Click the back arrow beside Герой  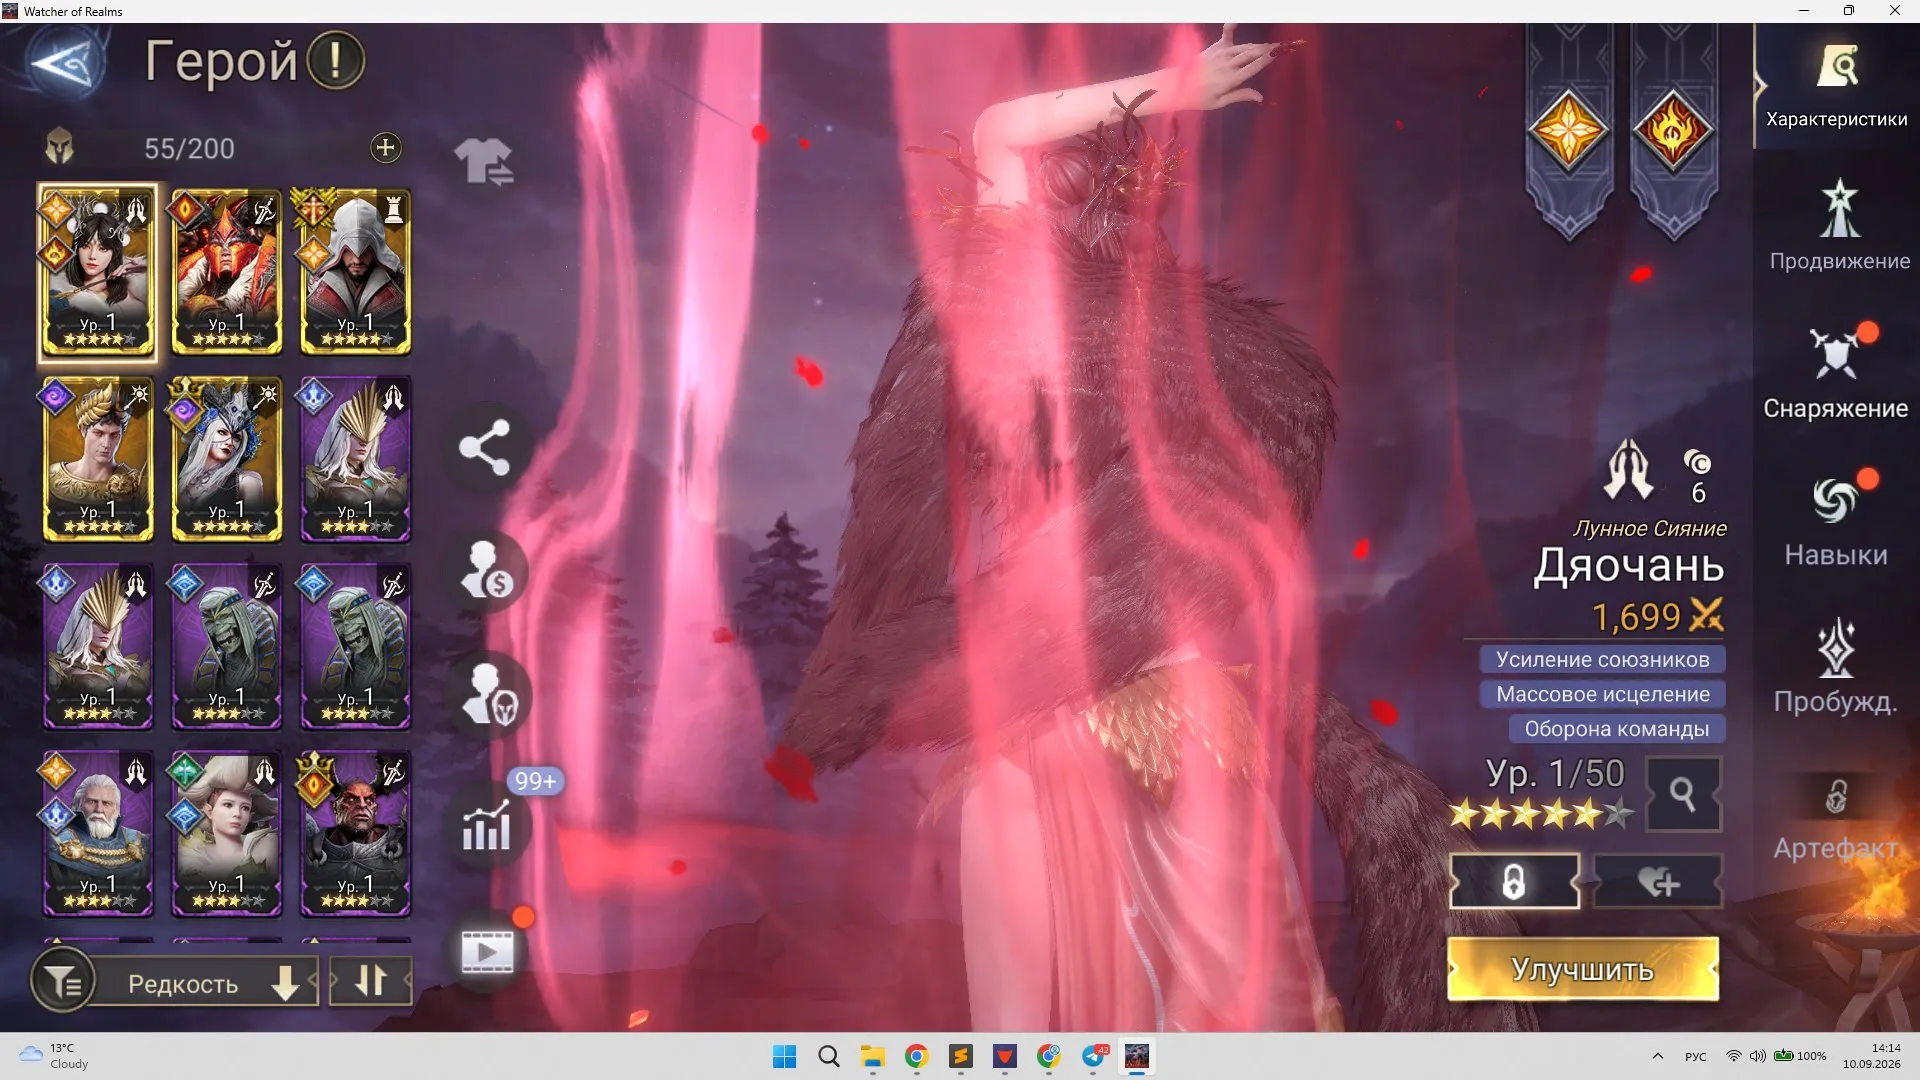(x=63, y=64)
